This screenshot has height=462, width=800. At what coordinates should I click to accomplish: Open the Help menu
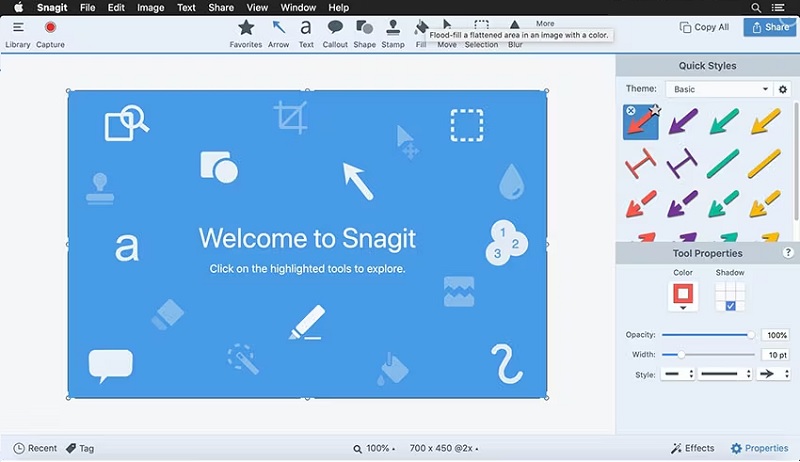coord(338,8)
